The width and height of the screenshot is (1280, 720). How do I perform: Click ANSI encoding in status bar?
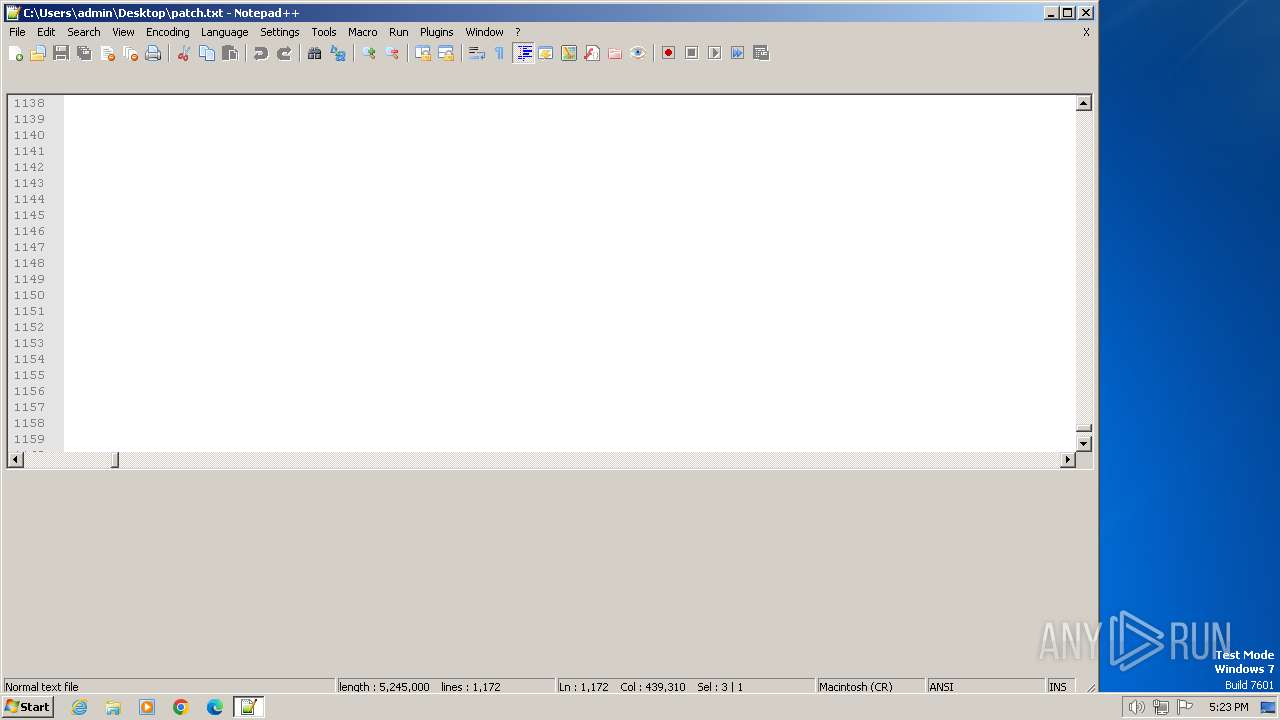pos(985,687)
